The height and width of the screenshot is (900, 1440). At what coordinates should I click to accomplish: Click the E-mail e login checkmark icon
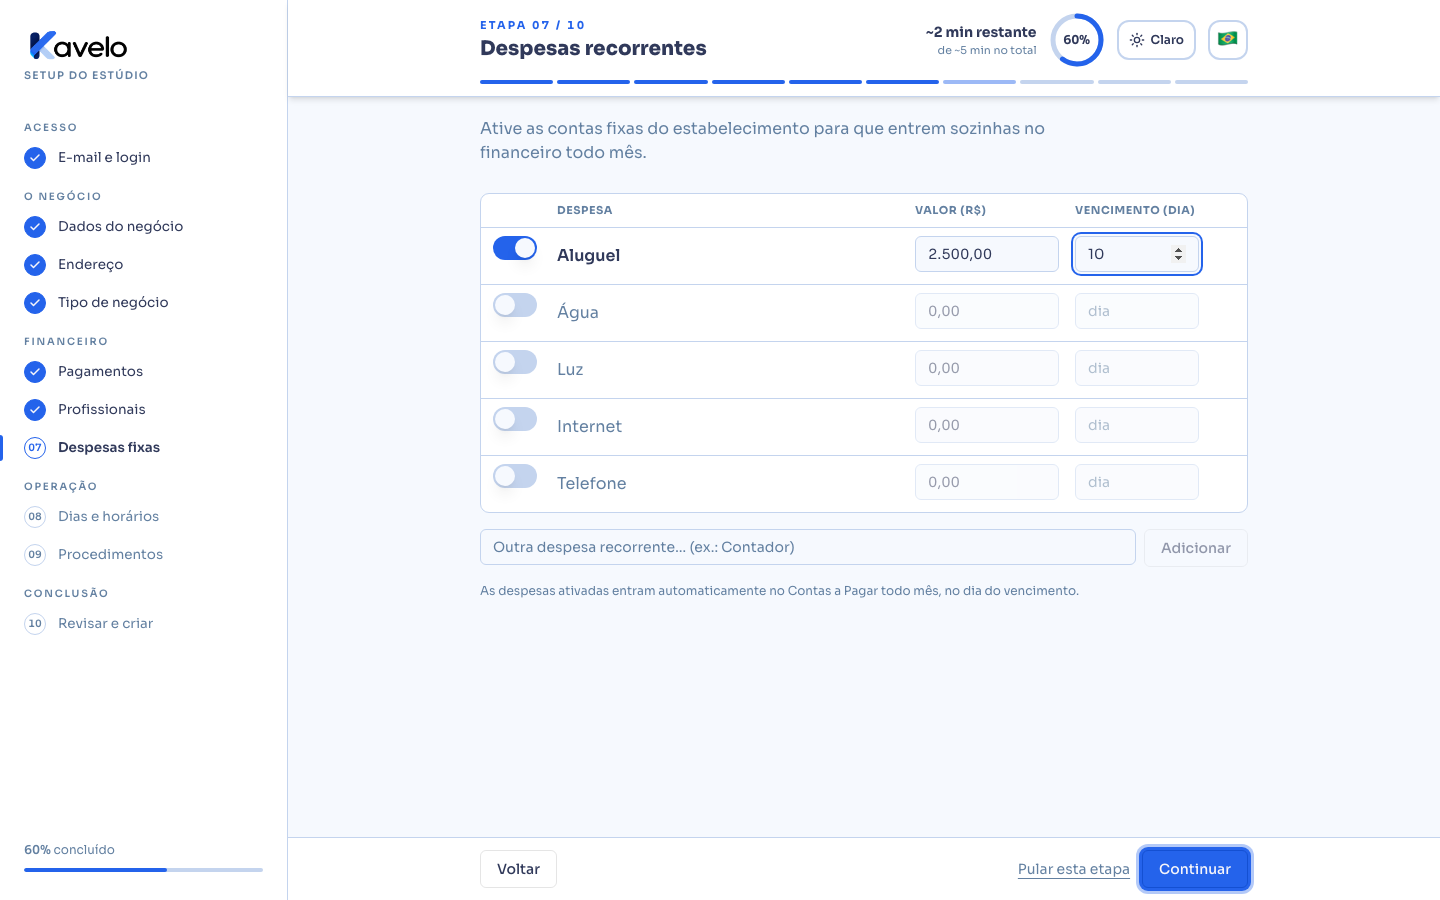pyautogui.click(x=35, y=158)
